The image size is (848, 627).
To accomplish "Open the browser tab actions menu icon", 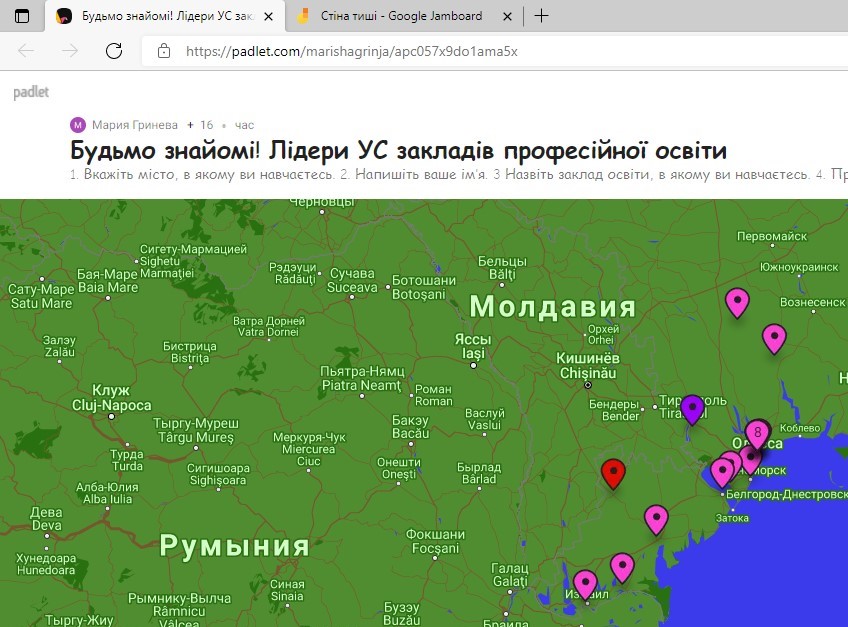I will [22, 16].
